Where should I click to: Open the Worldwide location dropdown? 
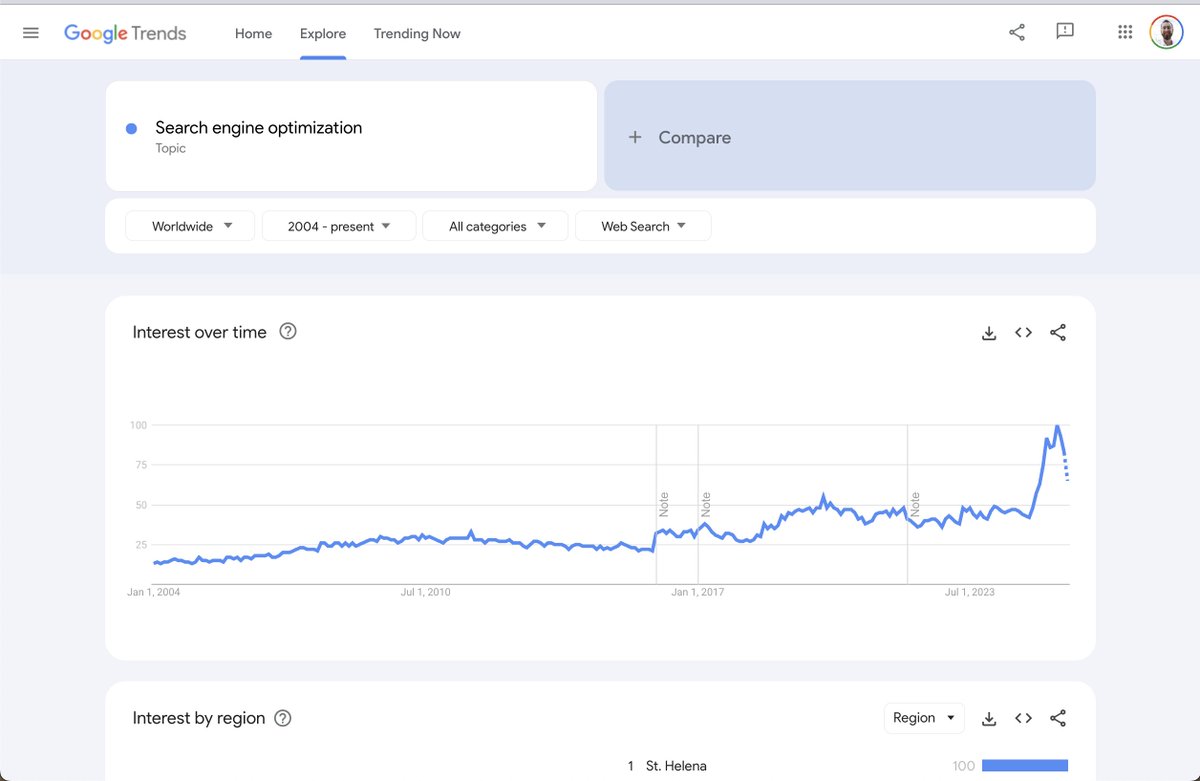pos(190,226)
